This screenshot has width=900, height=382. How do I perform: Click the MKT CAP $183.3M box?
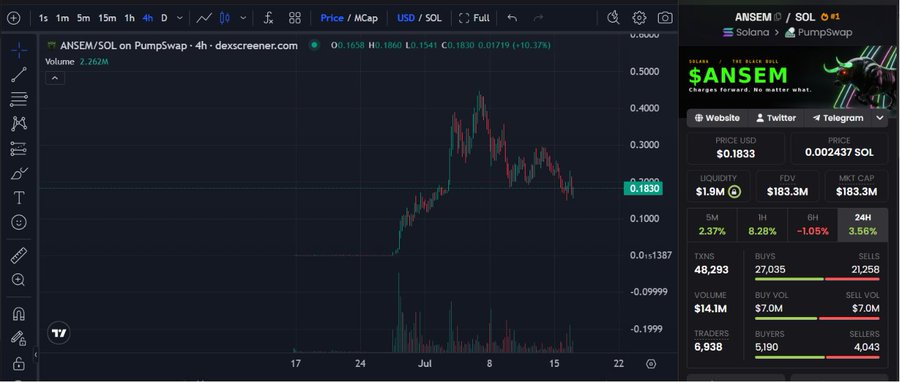click(856, 186)
